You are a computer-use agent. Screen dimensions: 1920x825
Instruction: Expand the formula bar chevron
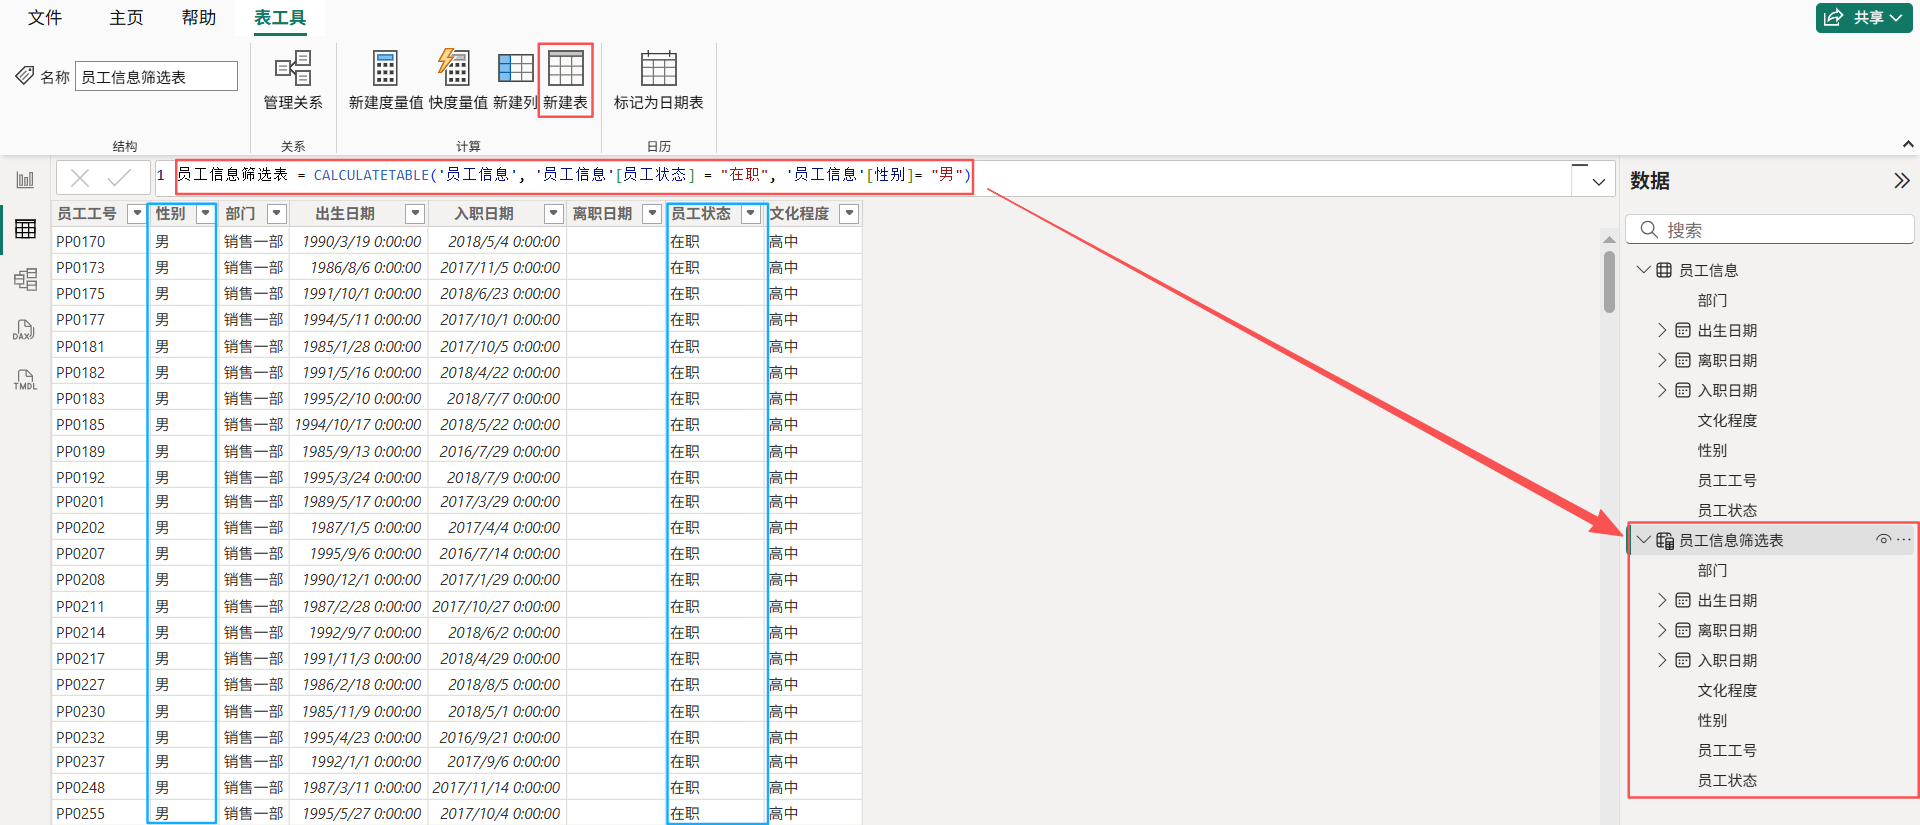pyautogui.click(x=1598, y=182)
